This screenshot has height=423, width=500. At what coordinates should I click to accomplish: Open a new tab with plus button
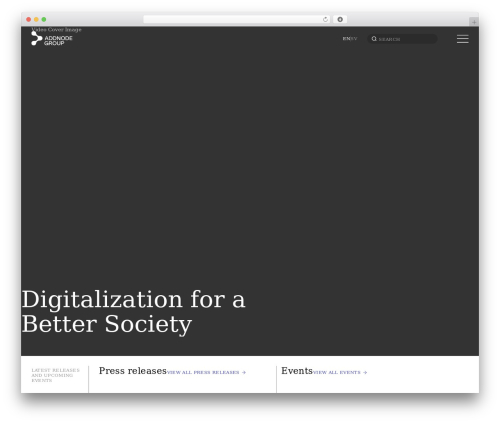[x=474, y=22]
